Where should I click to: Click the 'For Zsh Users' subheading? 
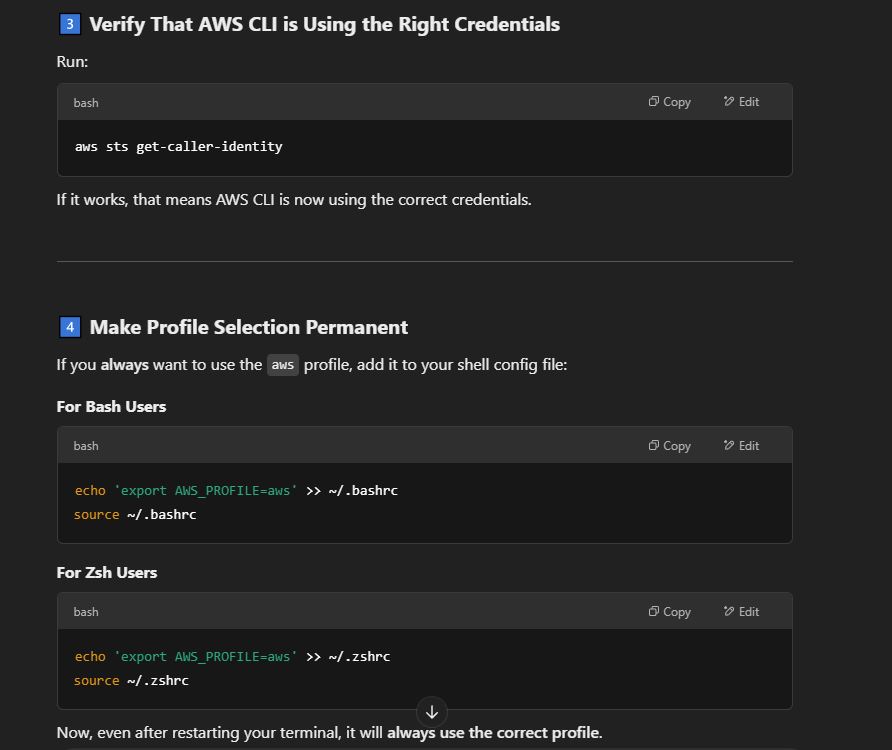click(x=107, y=573)
